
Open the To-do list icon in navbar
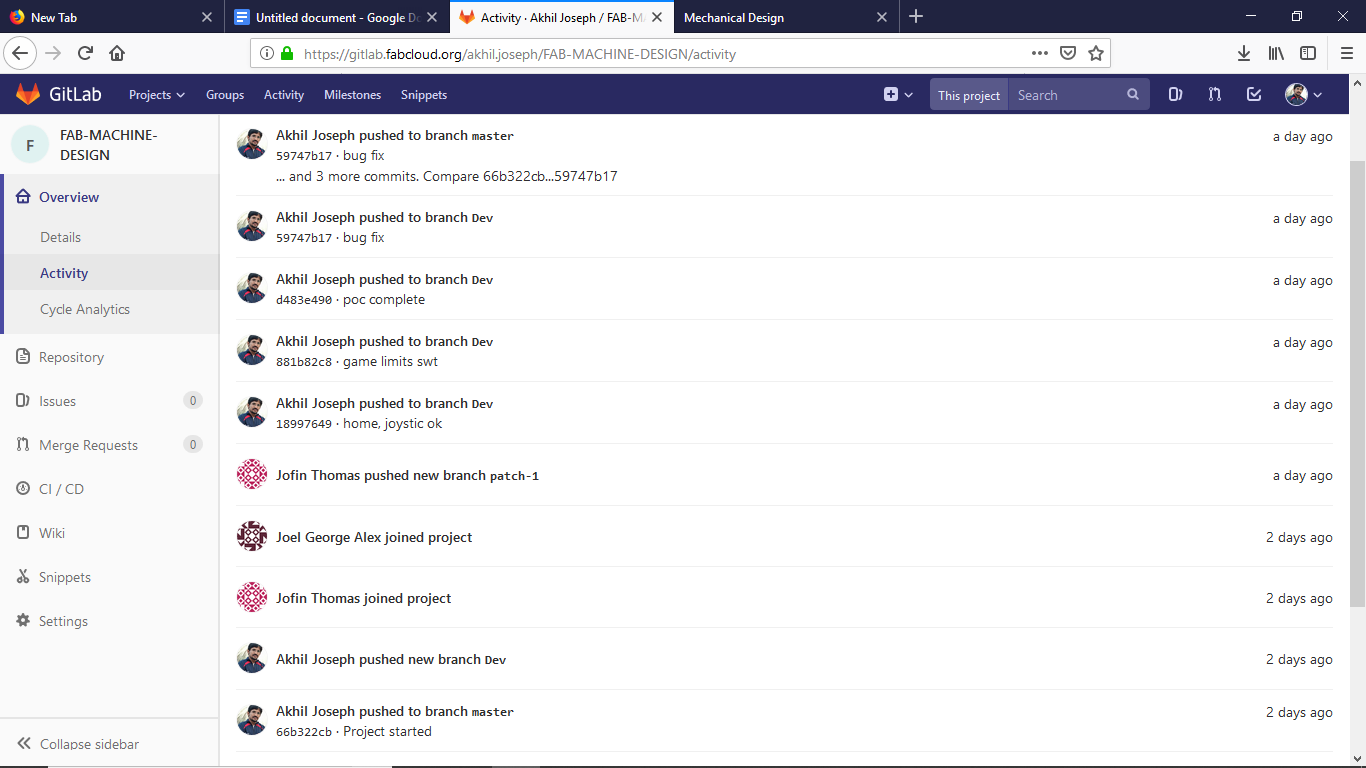[1254, 95]
